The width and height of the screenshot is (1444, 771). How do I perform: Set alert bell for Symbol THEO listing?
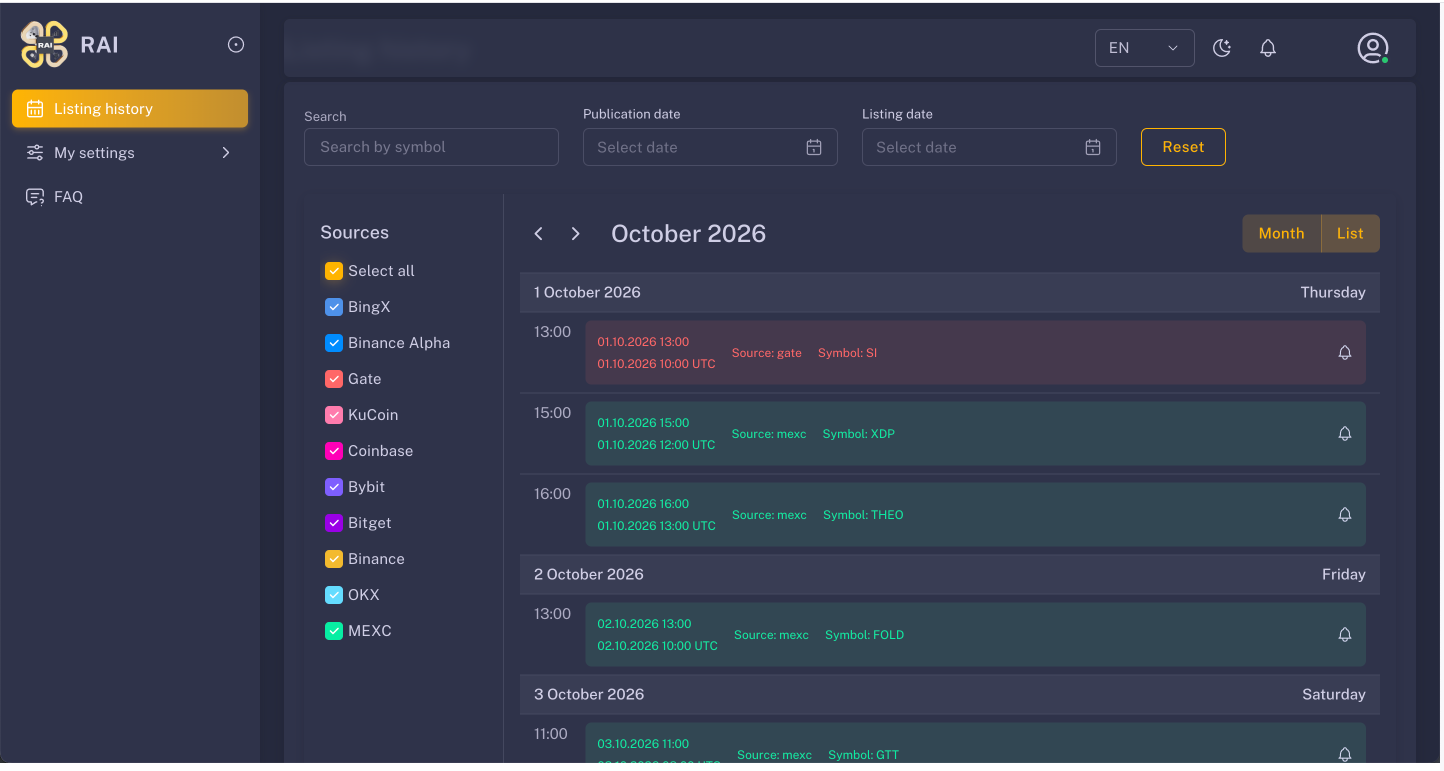point(1345,515)
